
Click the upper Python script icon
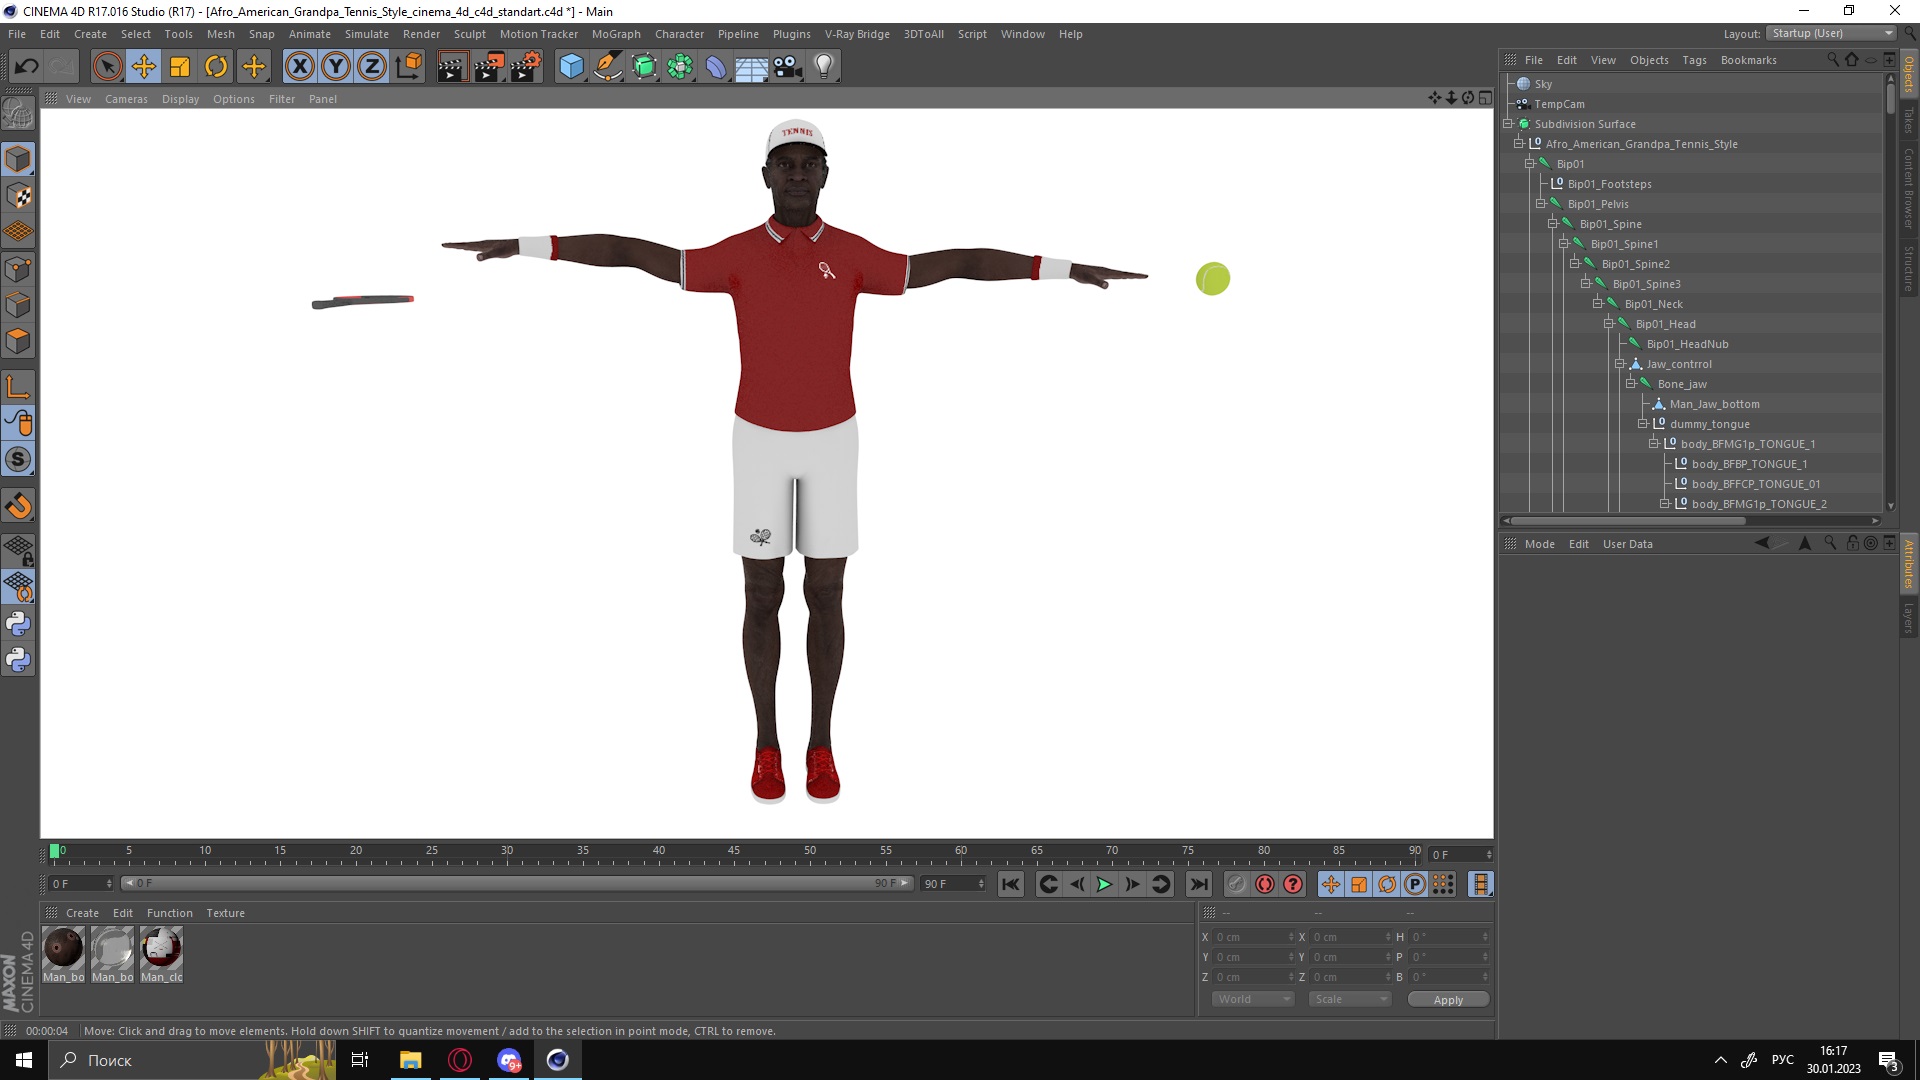18,624
